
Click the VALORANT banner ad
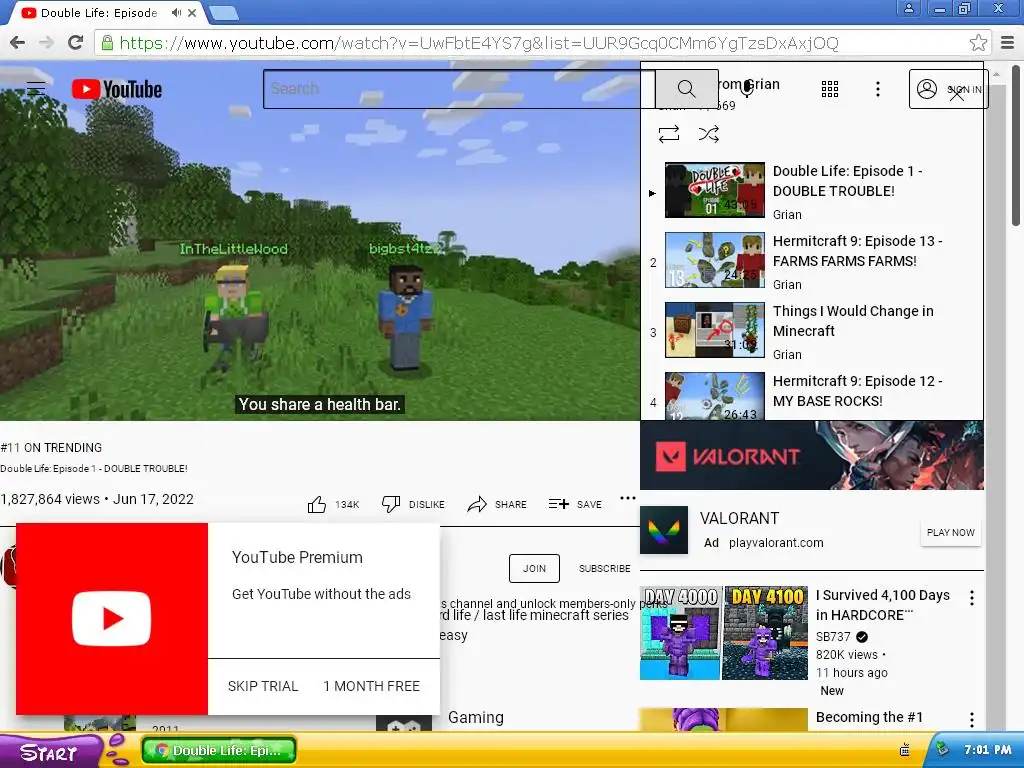click(812, 455)
